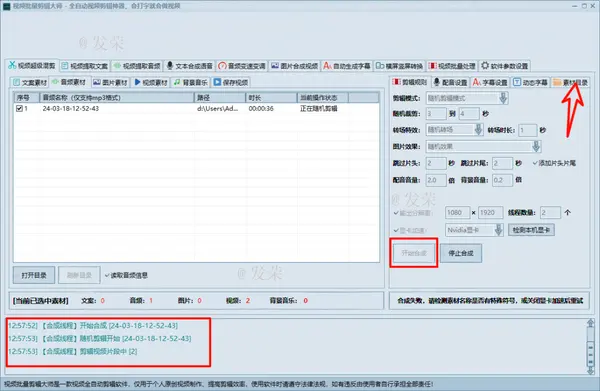Click the note icon of 文案素材 tab
The height and width of the screenshot is (391, 600).
[x=16, y=82]
